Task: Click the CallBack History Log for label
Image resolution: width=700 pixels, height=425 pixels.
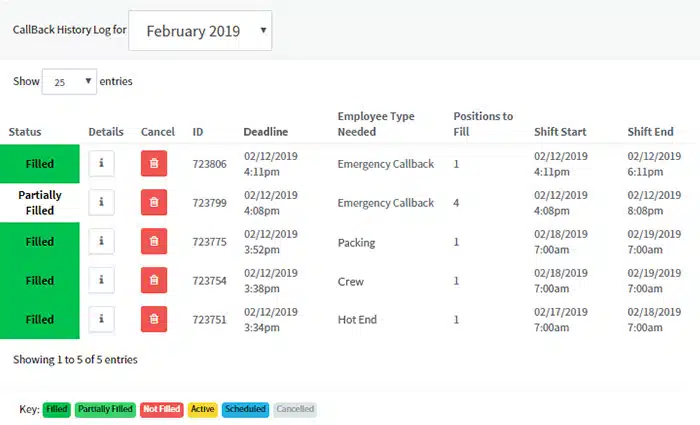Action: 69,29
